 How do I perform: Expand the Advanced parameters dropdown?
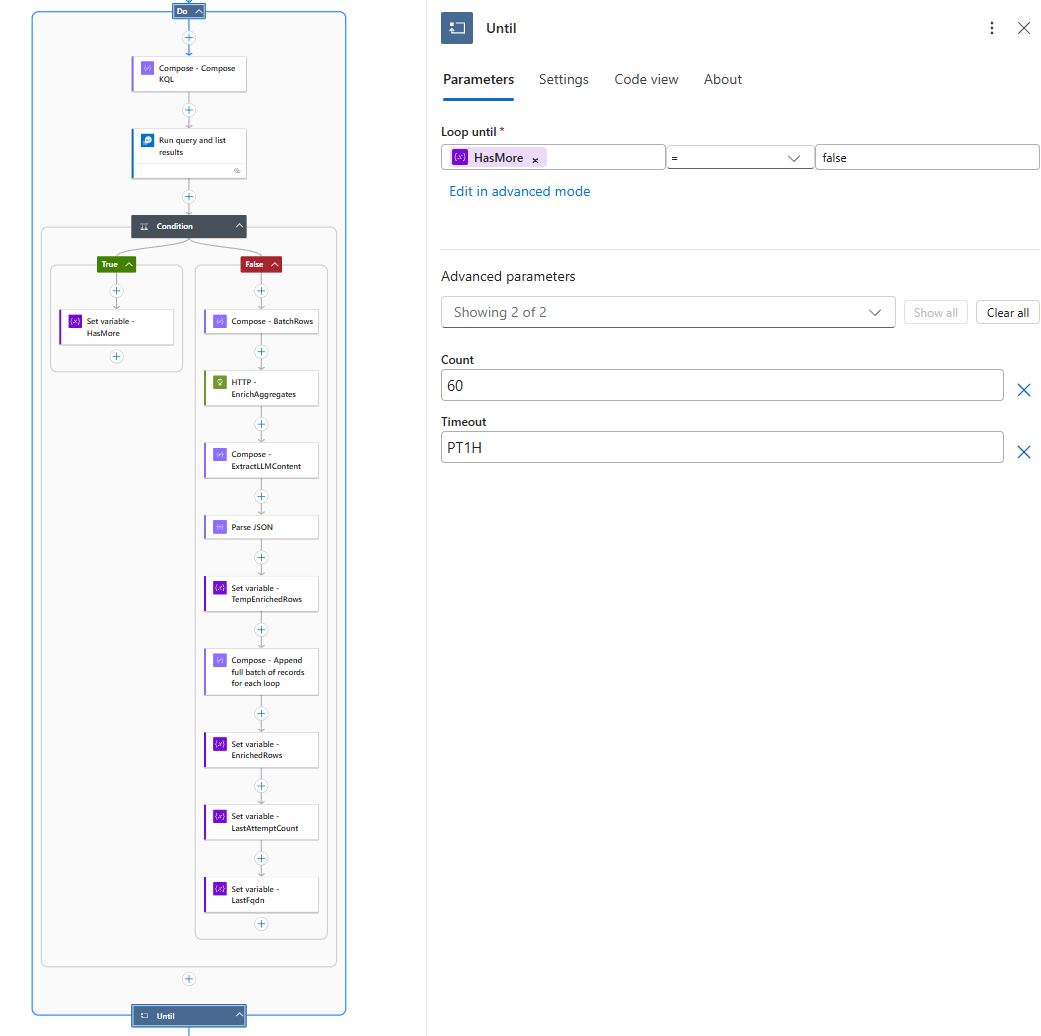[668, 312]
